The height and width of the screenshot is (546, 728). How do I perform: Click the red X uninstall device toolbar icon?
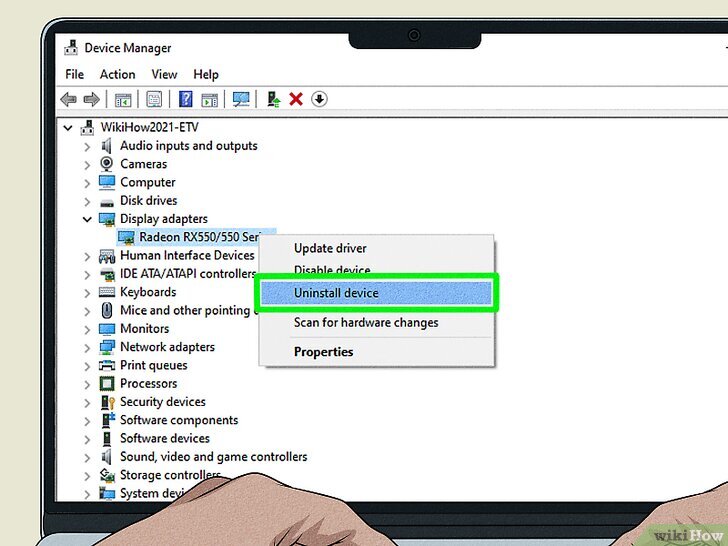point(296,99)
